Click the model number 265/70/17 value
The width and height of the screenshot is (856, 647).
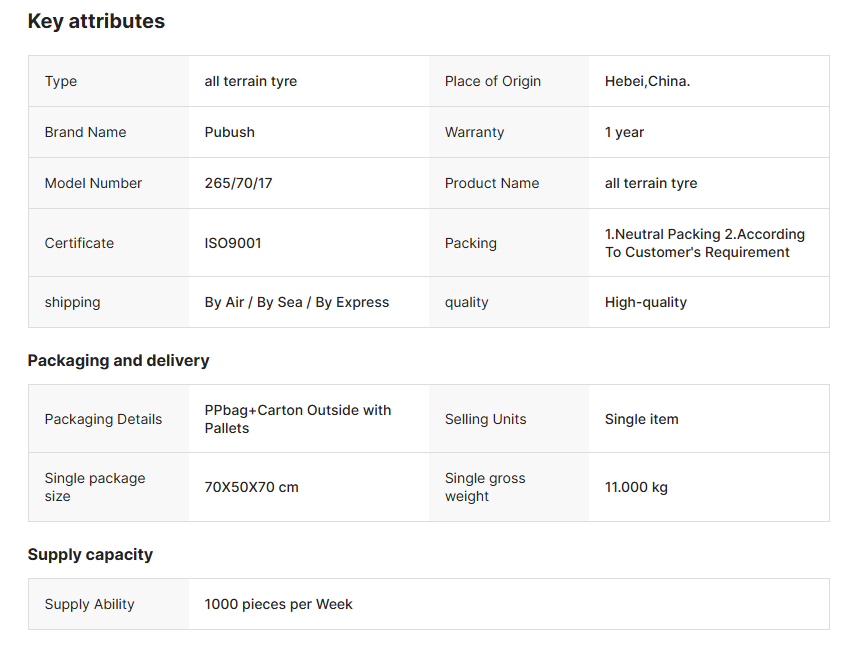pyautogui.click(x=238, y=183)
